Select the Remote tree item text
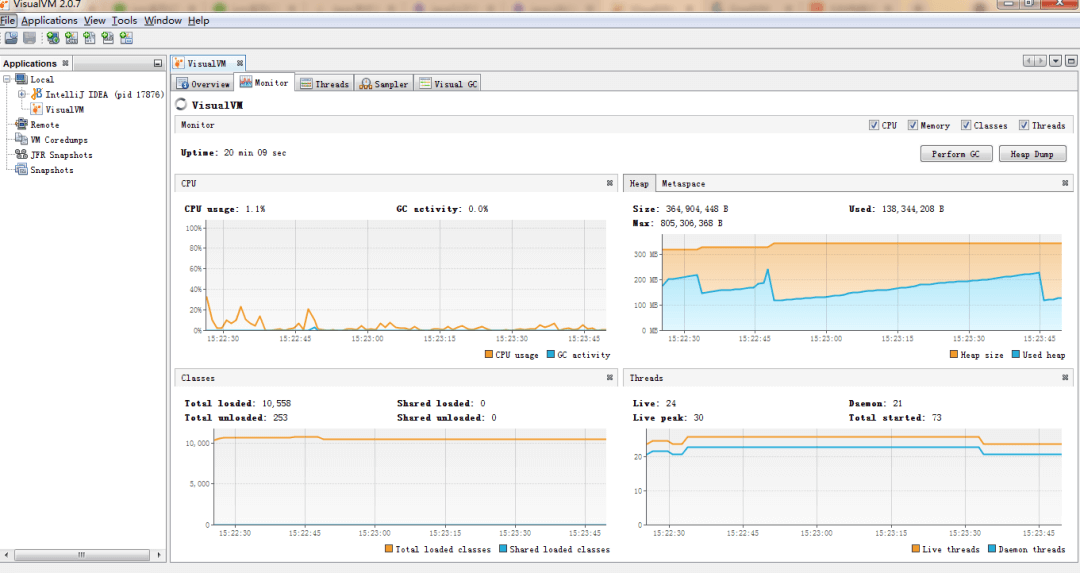Screen dimensions: 1080x573 click(x=45, y=125)
